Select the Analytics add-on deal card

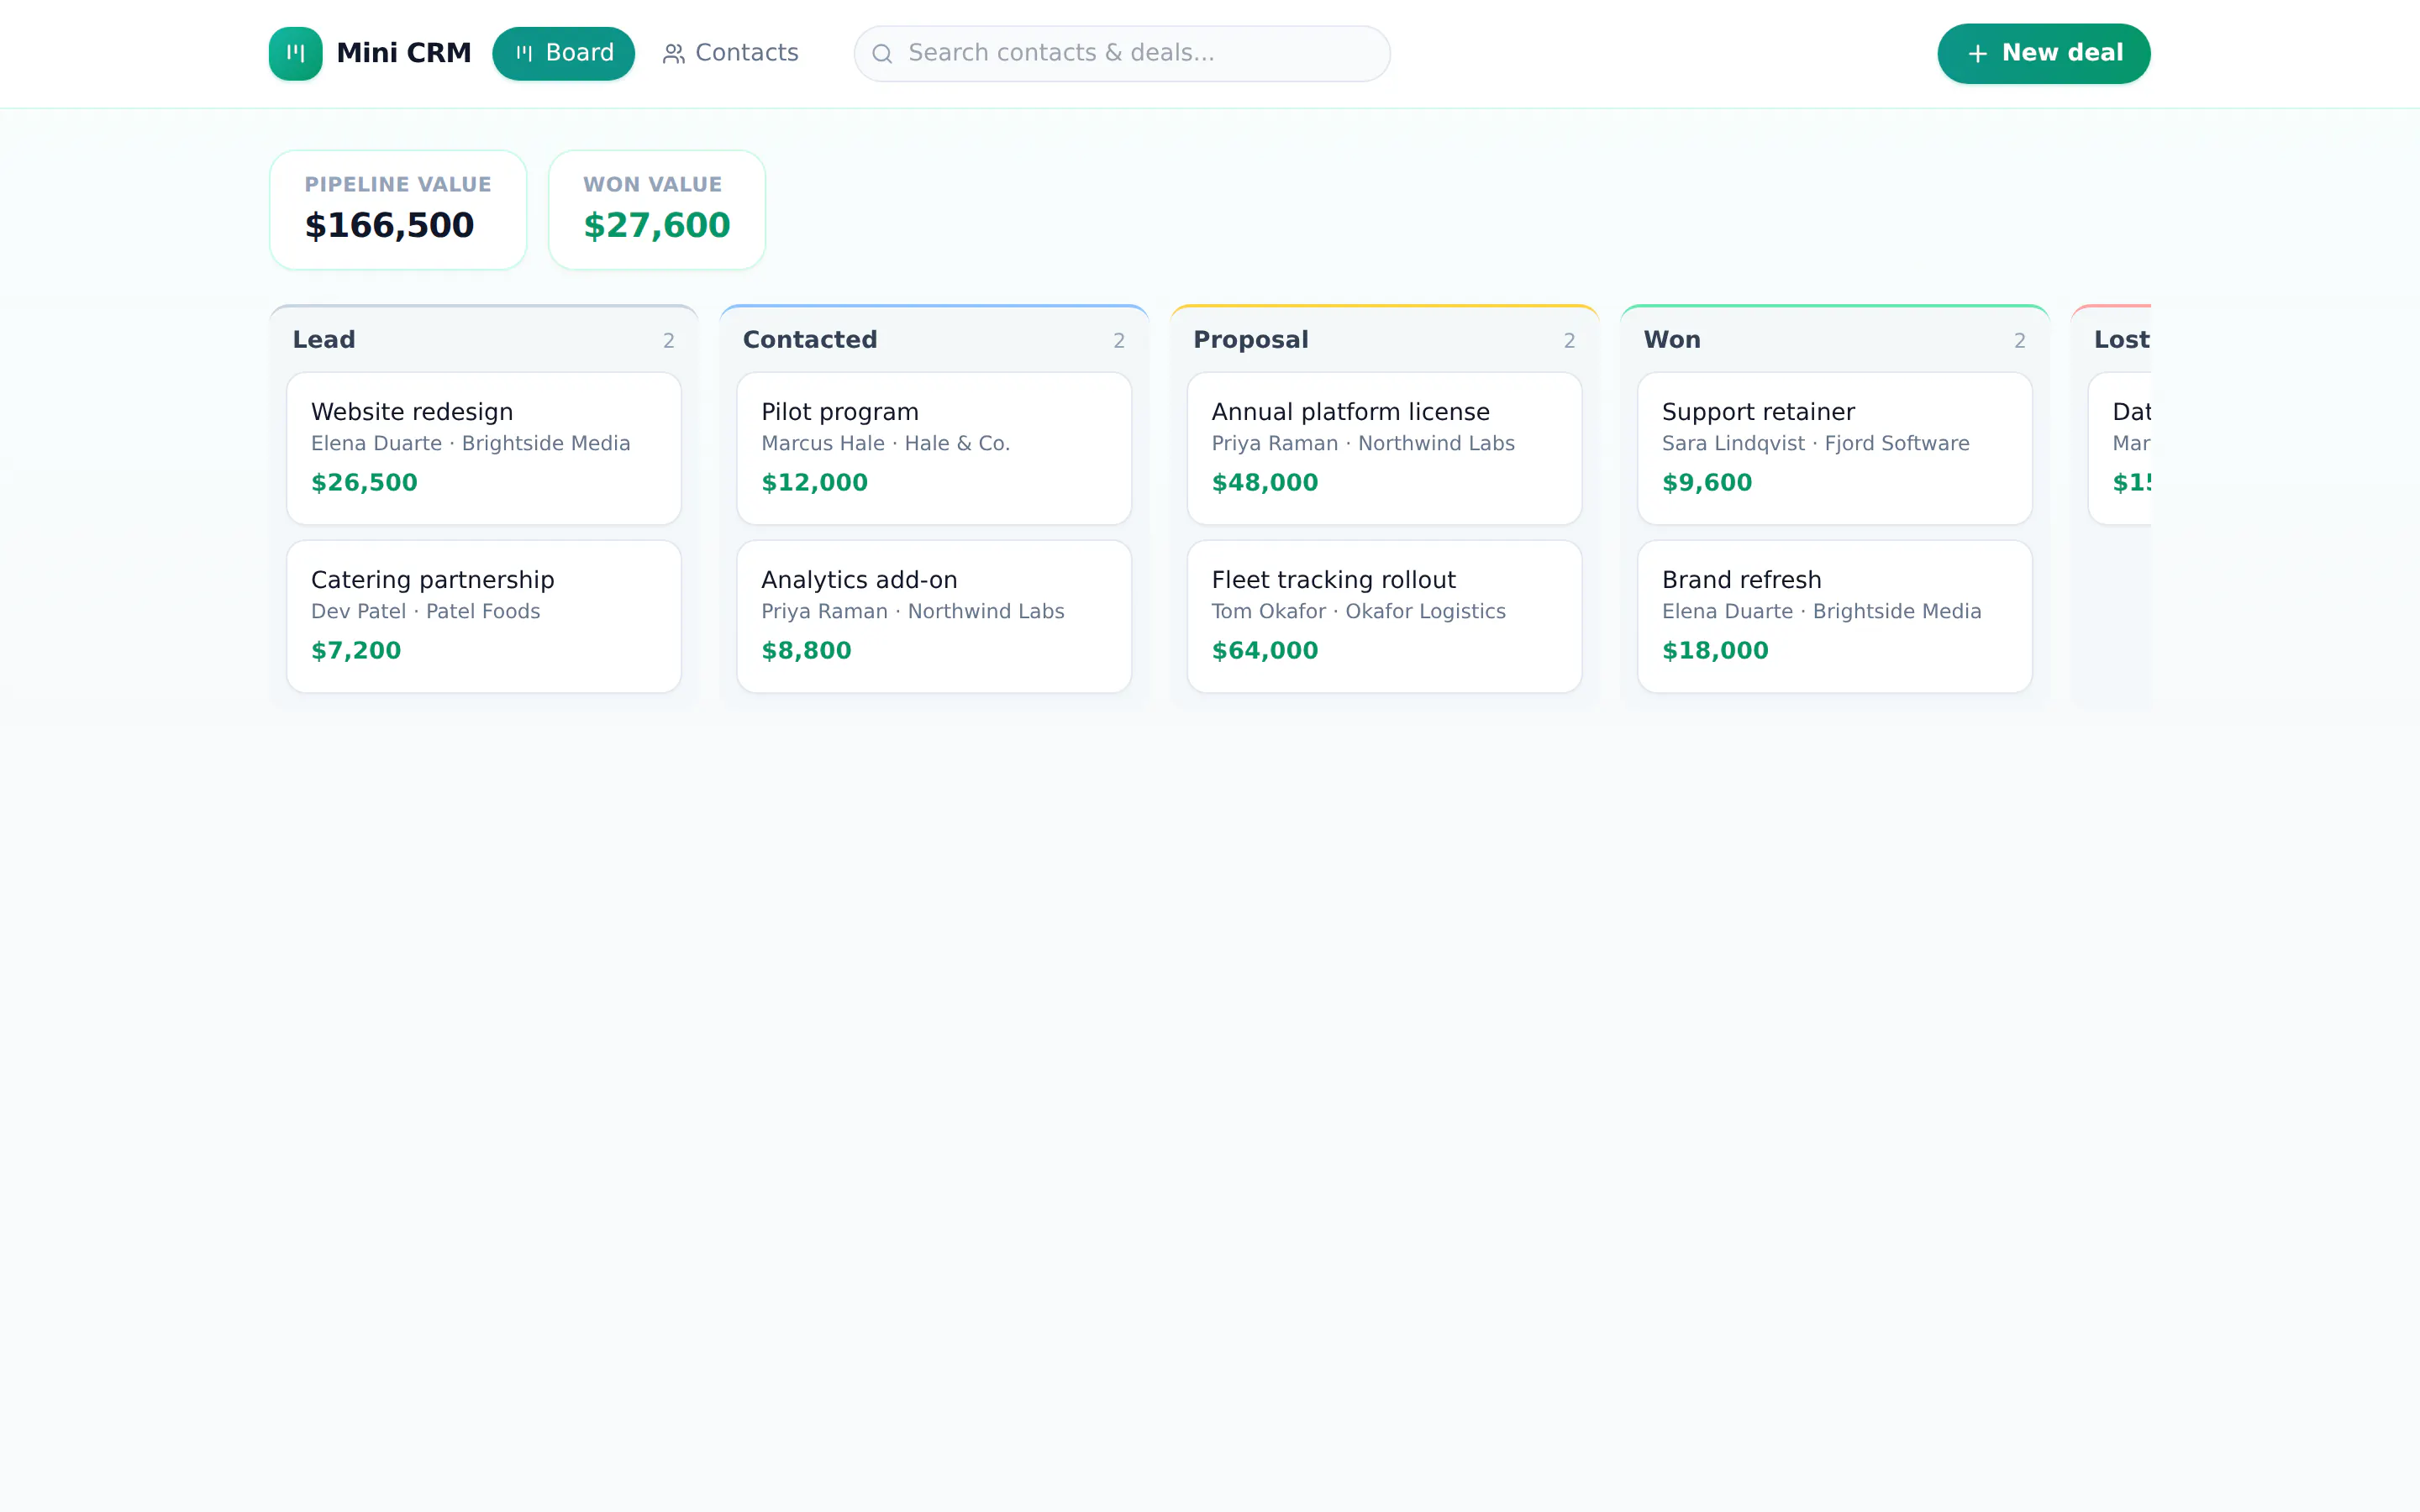click(x=934, y=617)
